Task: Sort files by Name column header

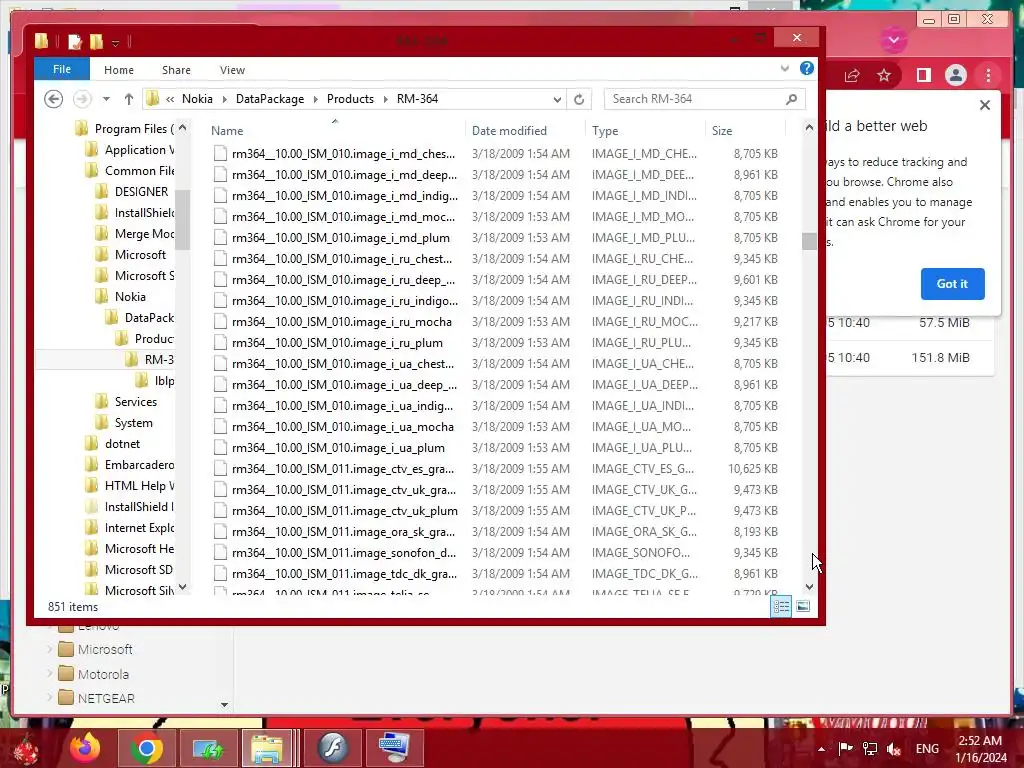Action: pos(227,131)
